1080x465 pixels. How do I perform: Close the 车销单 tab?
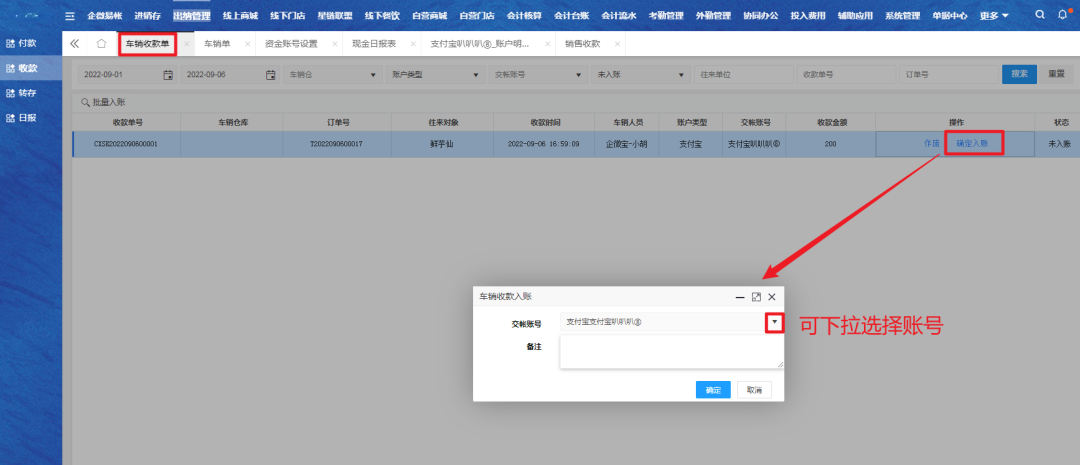coord(247,45)
